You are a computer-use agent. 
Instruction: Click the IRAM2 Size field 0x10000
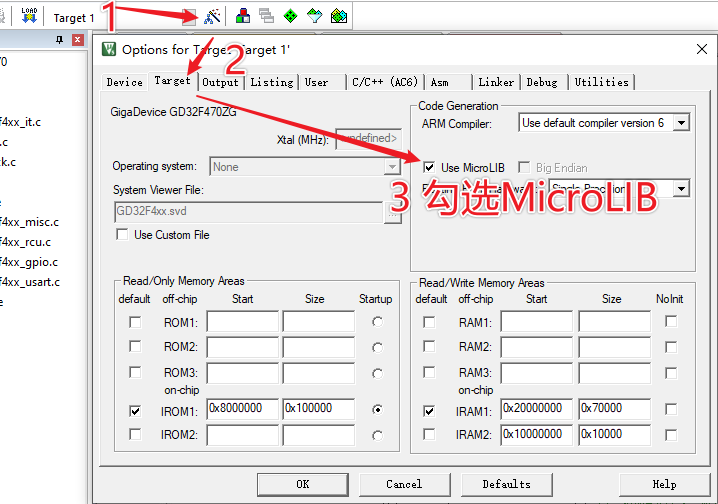tap(615, 435)
